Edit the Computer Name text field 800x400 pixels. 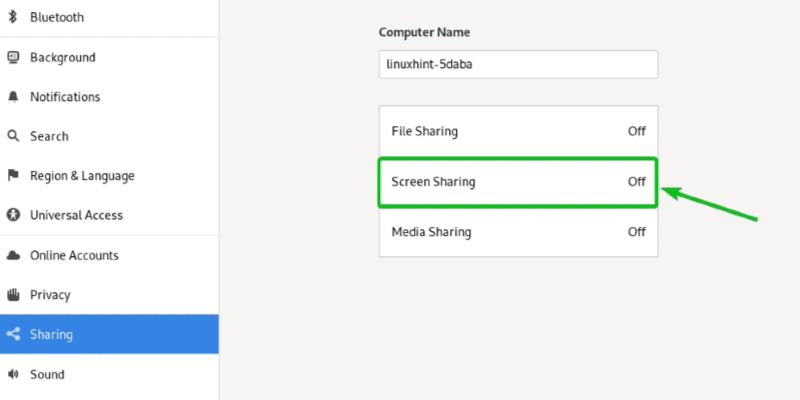[517, 64]
